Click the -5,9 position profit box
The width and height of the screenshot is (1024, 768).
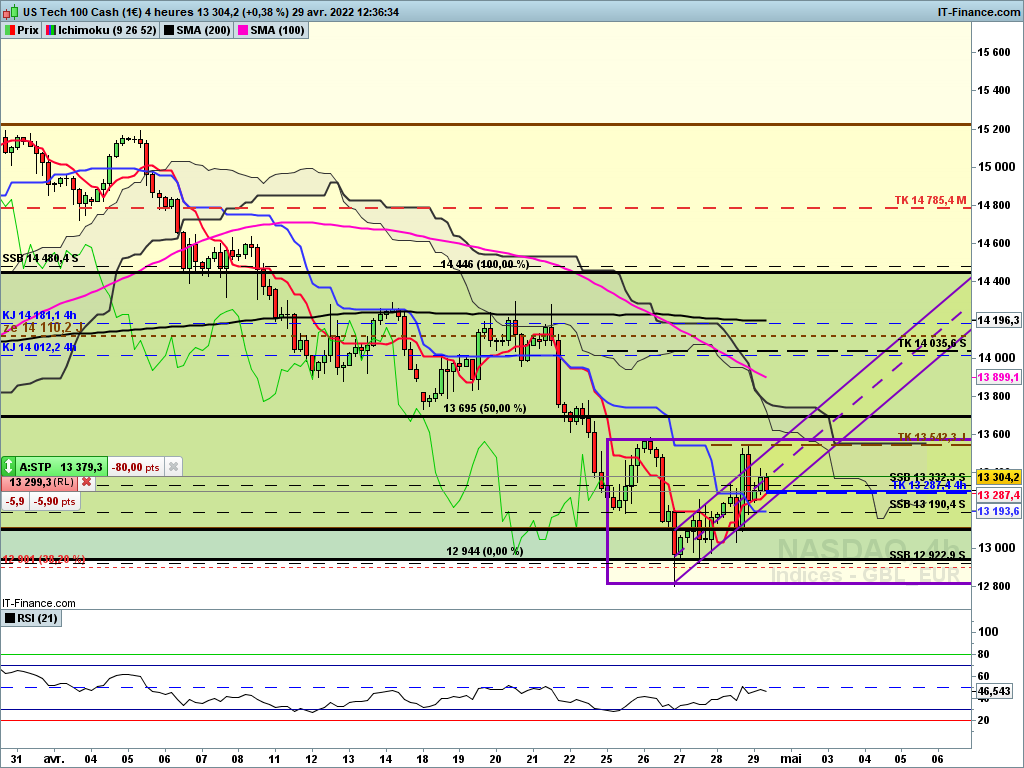coord(14,502)
